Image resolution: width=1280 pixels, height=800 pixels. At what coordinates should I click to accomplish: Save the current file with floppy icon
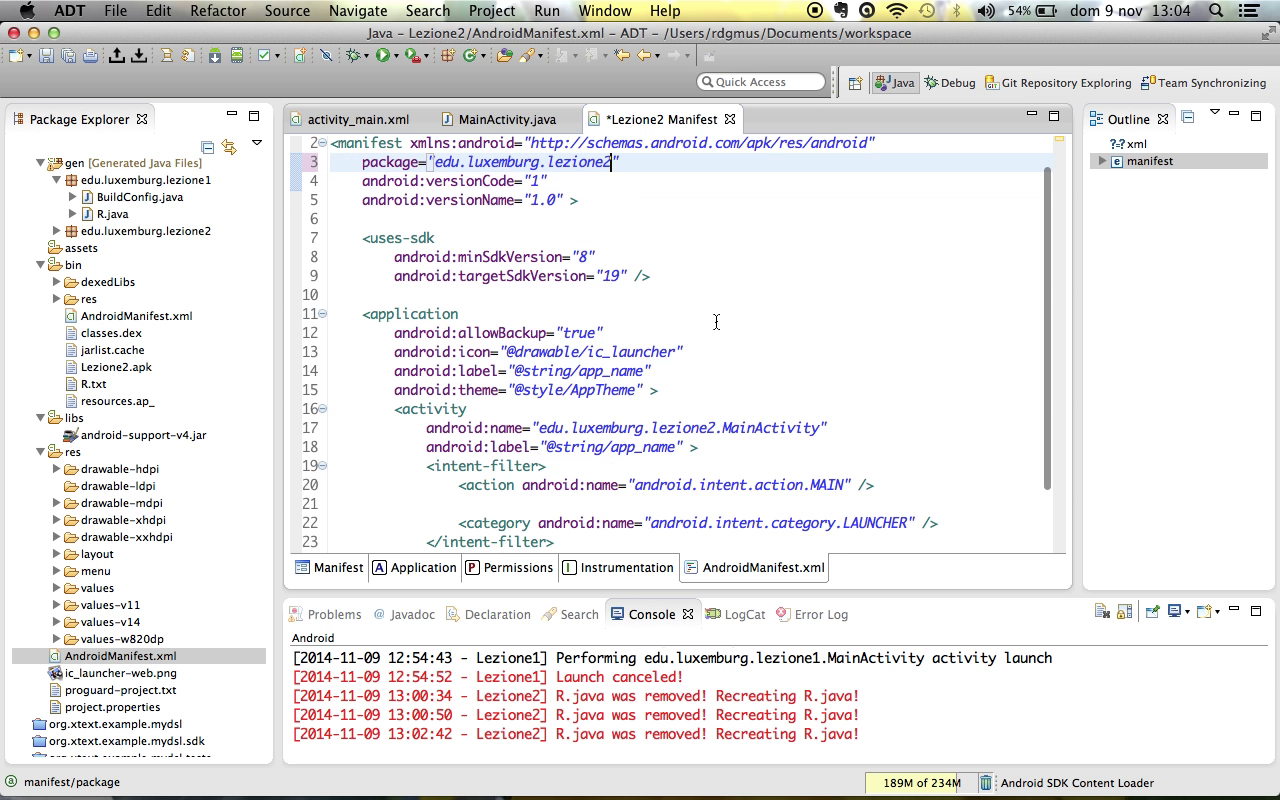[46, 55]
